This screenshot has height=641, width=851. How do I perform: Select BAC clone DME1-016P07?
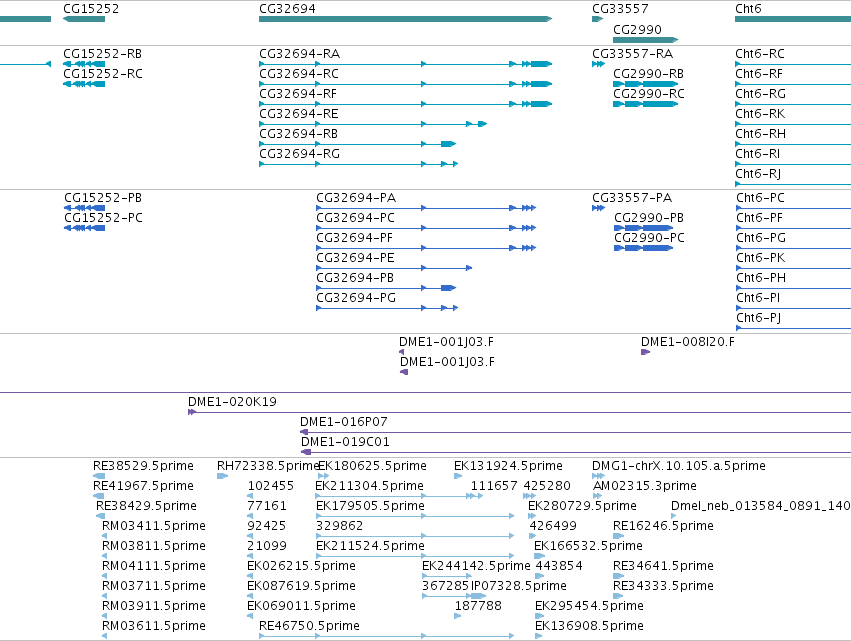pyautogui.click(x=344, y=422)
